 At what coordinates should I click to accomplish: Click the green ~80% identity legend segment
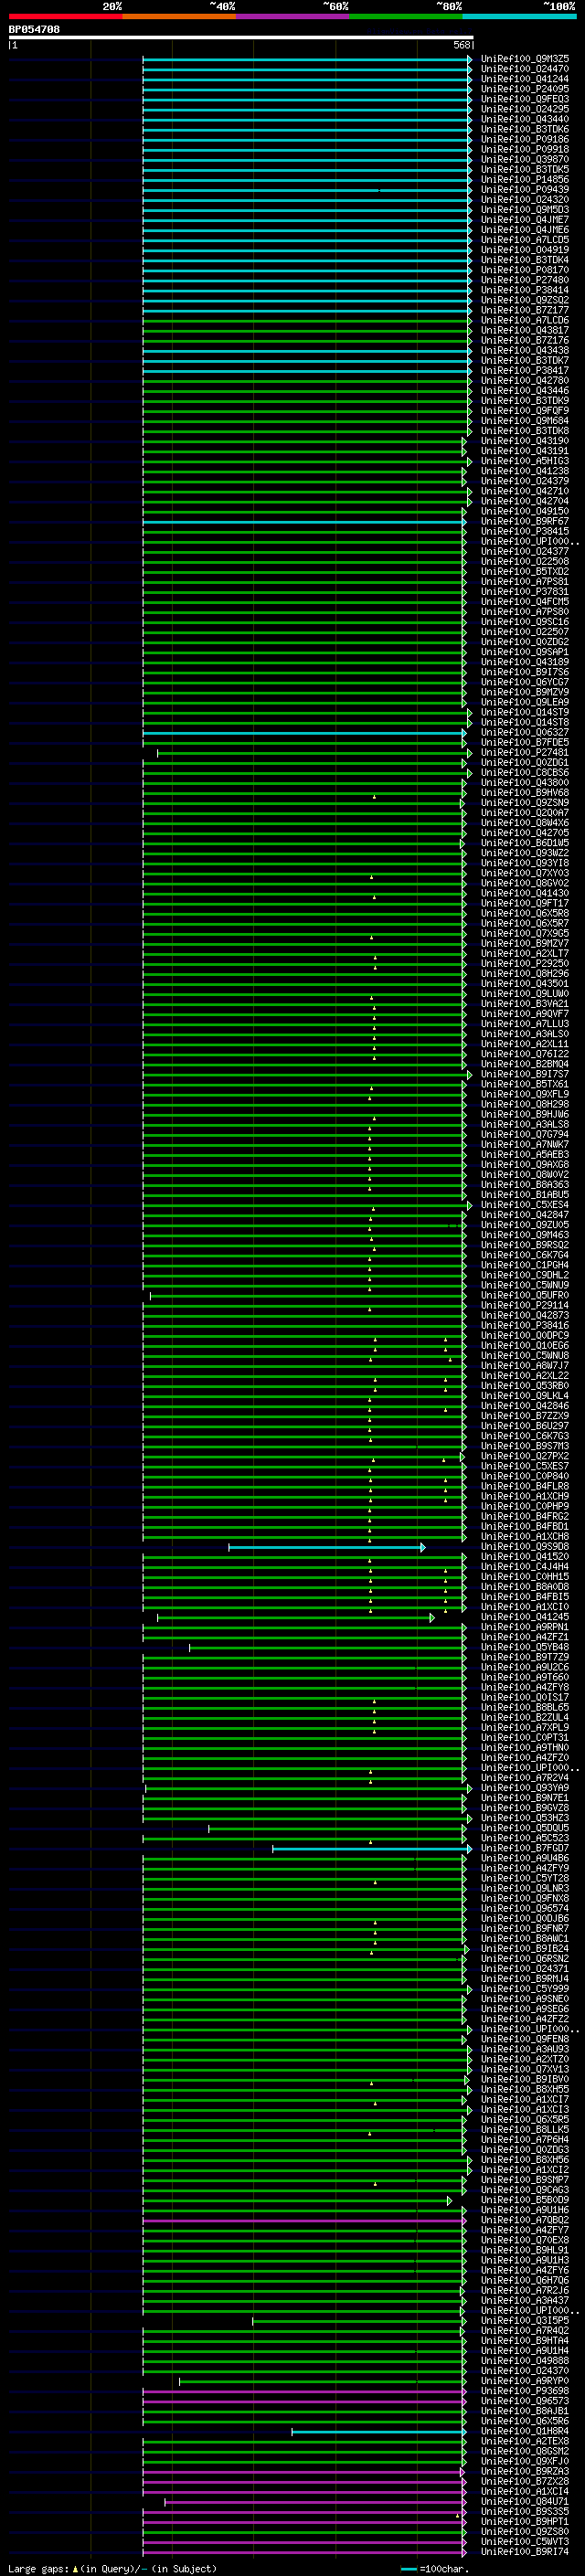point(406,16)
